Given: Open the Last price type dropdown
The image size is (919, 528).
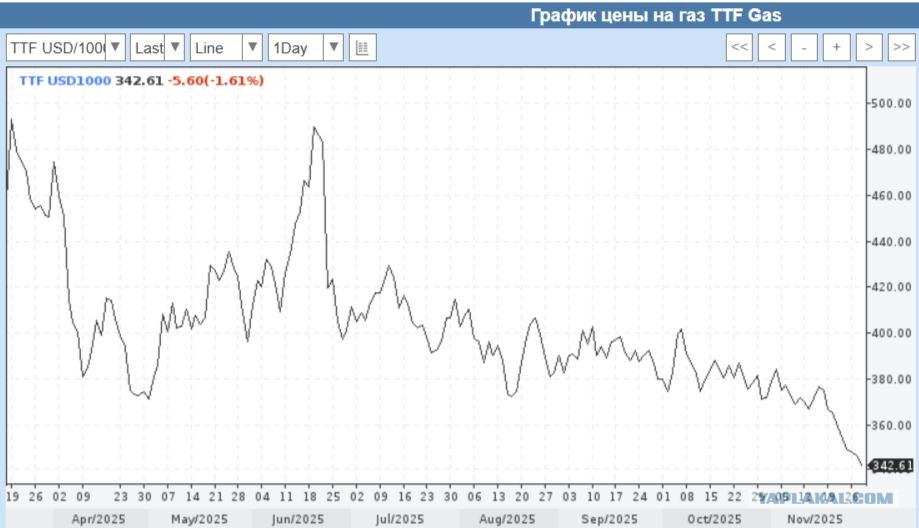Looking at the screenshot, I should [x=157, y=47].
